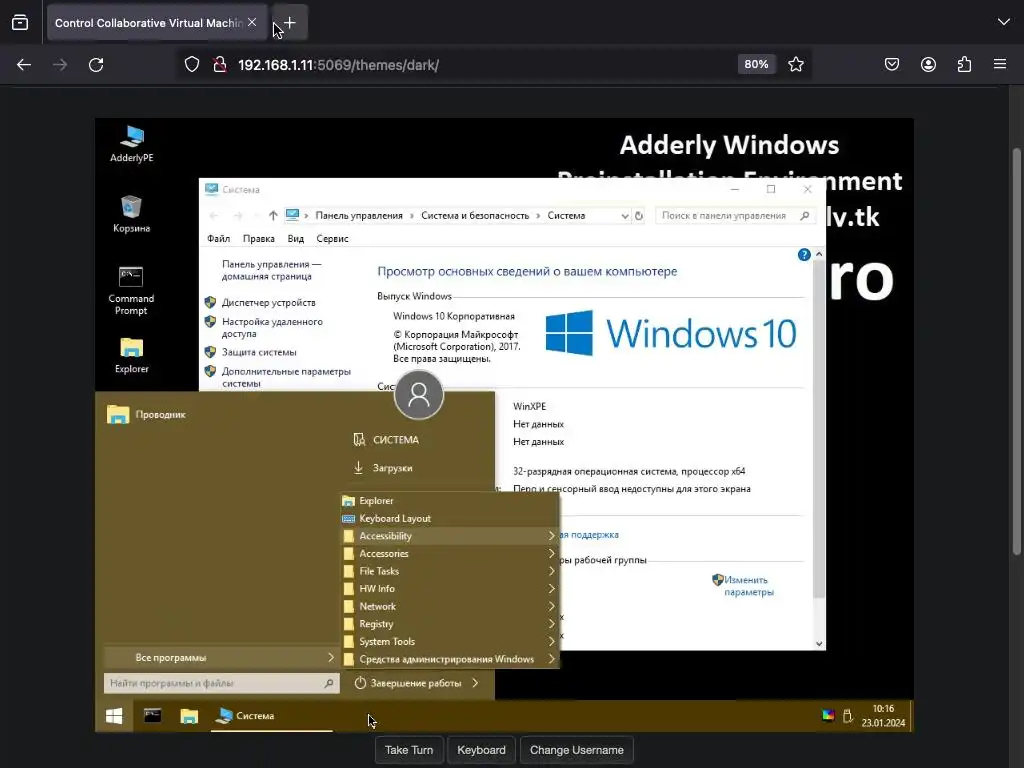Click the user avatar in Start menu
1024x768 pixels.
tap(419, 394)
